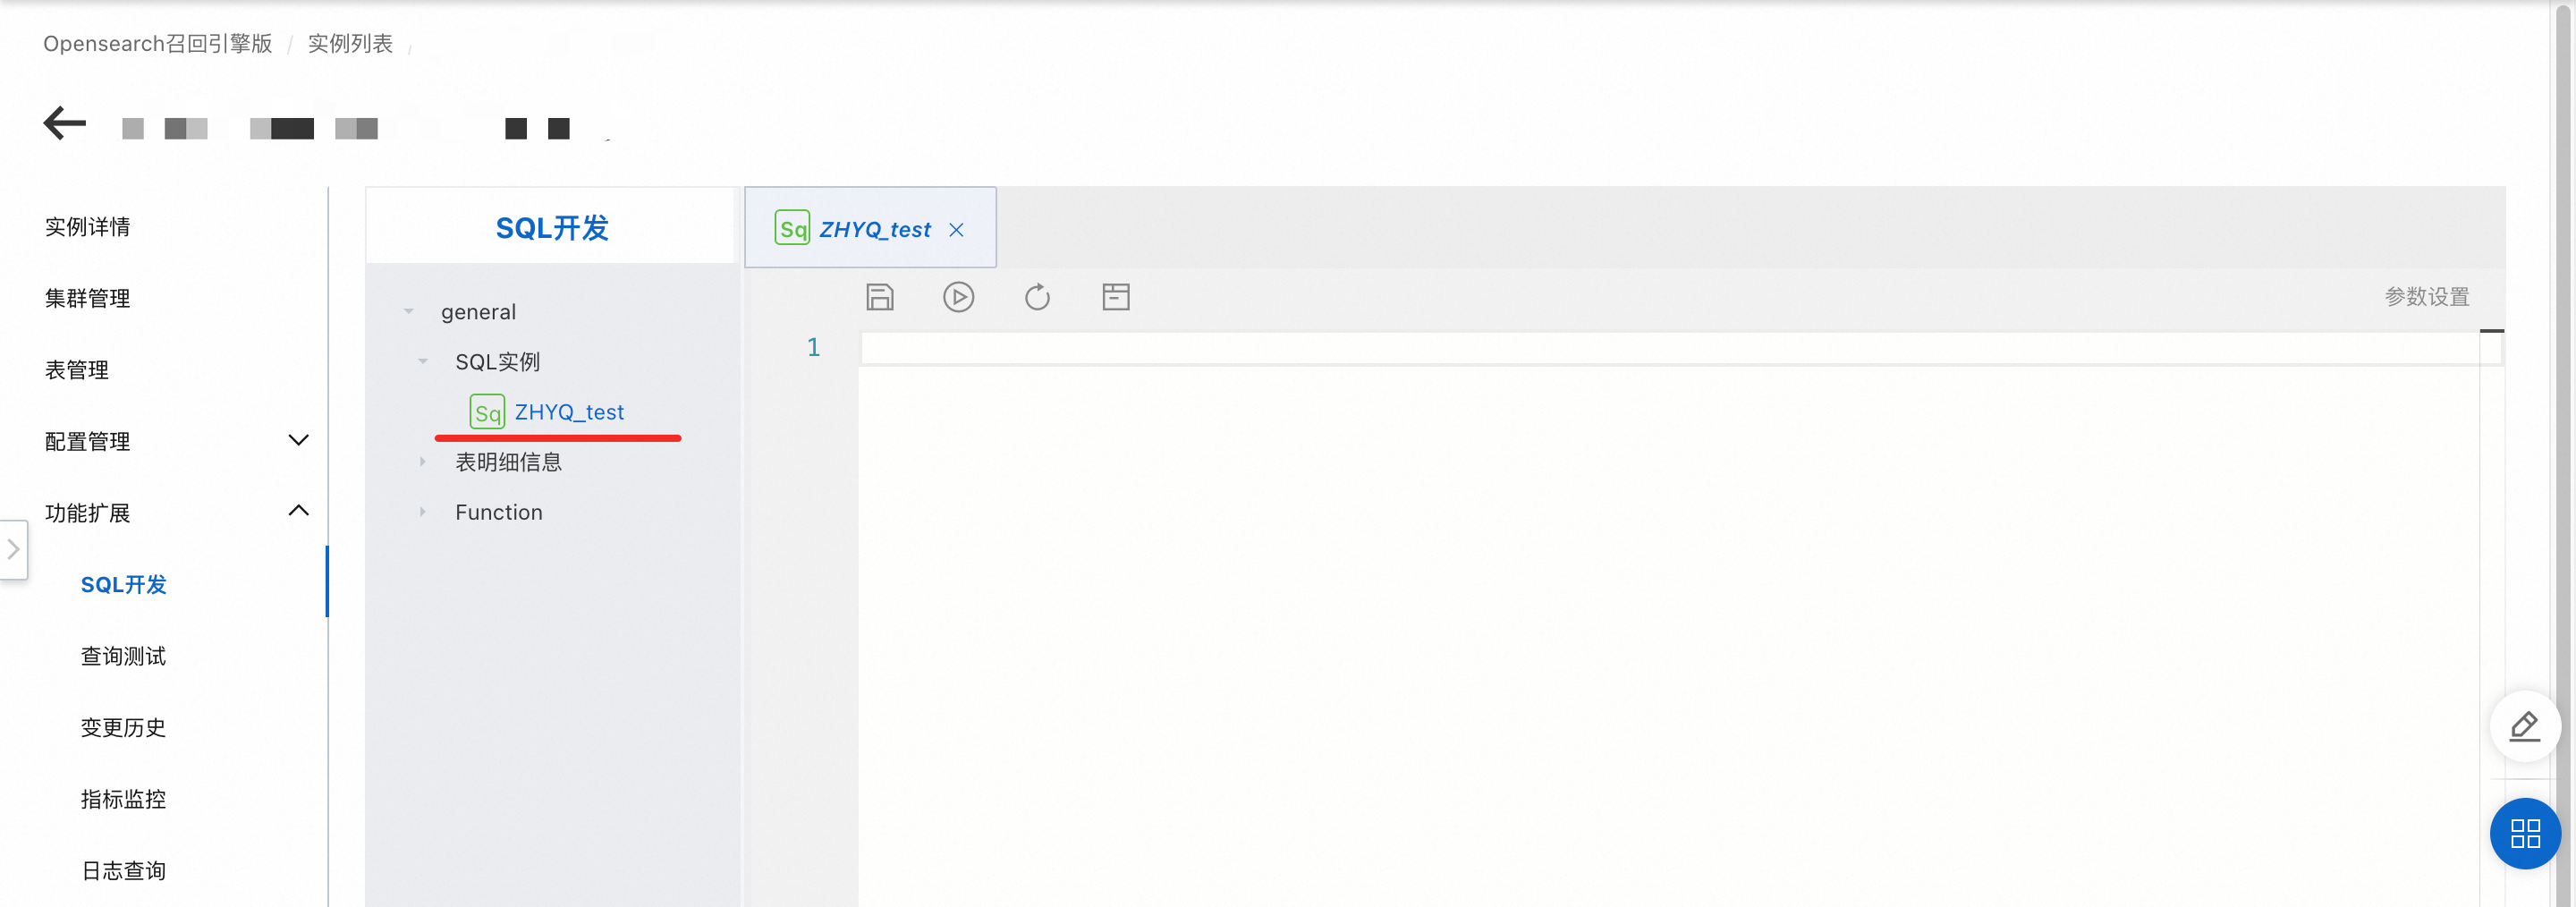This screenshot has width=2576, height=907.
Task: Click the line number 1 gutter
Action: point(814,347)
